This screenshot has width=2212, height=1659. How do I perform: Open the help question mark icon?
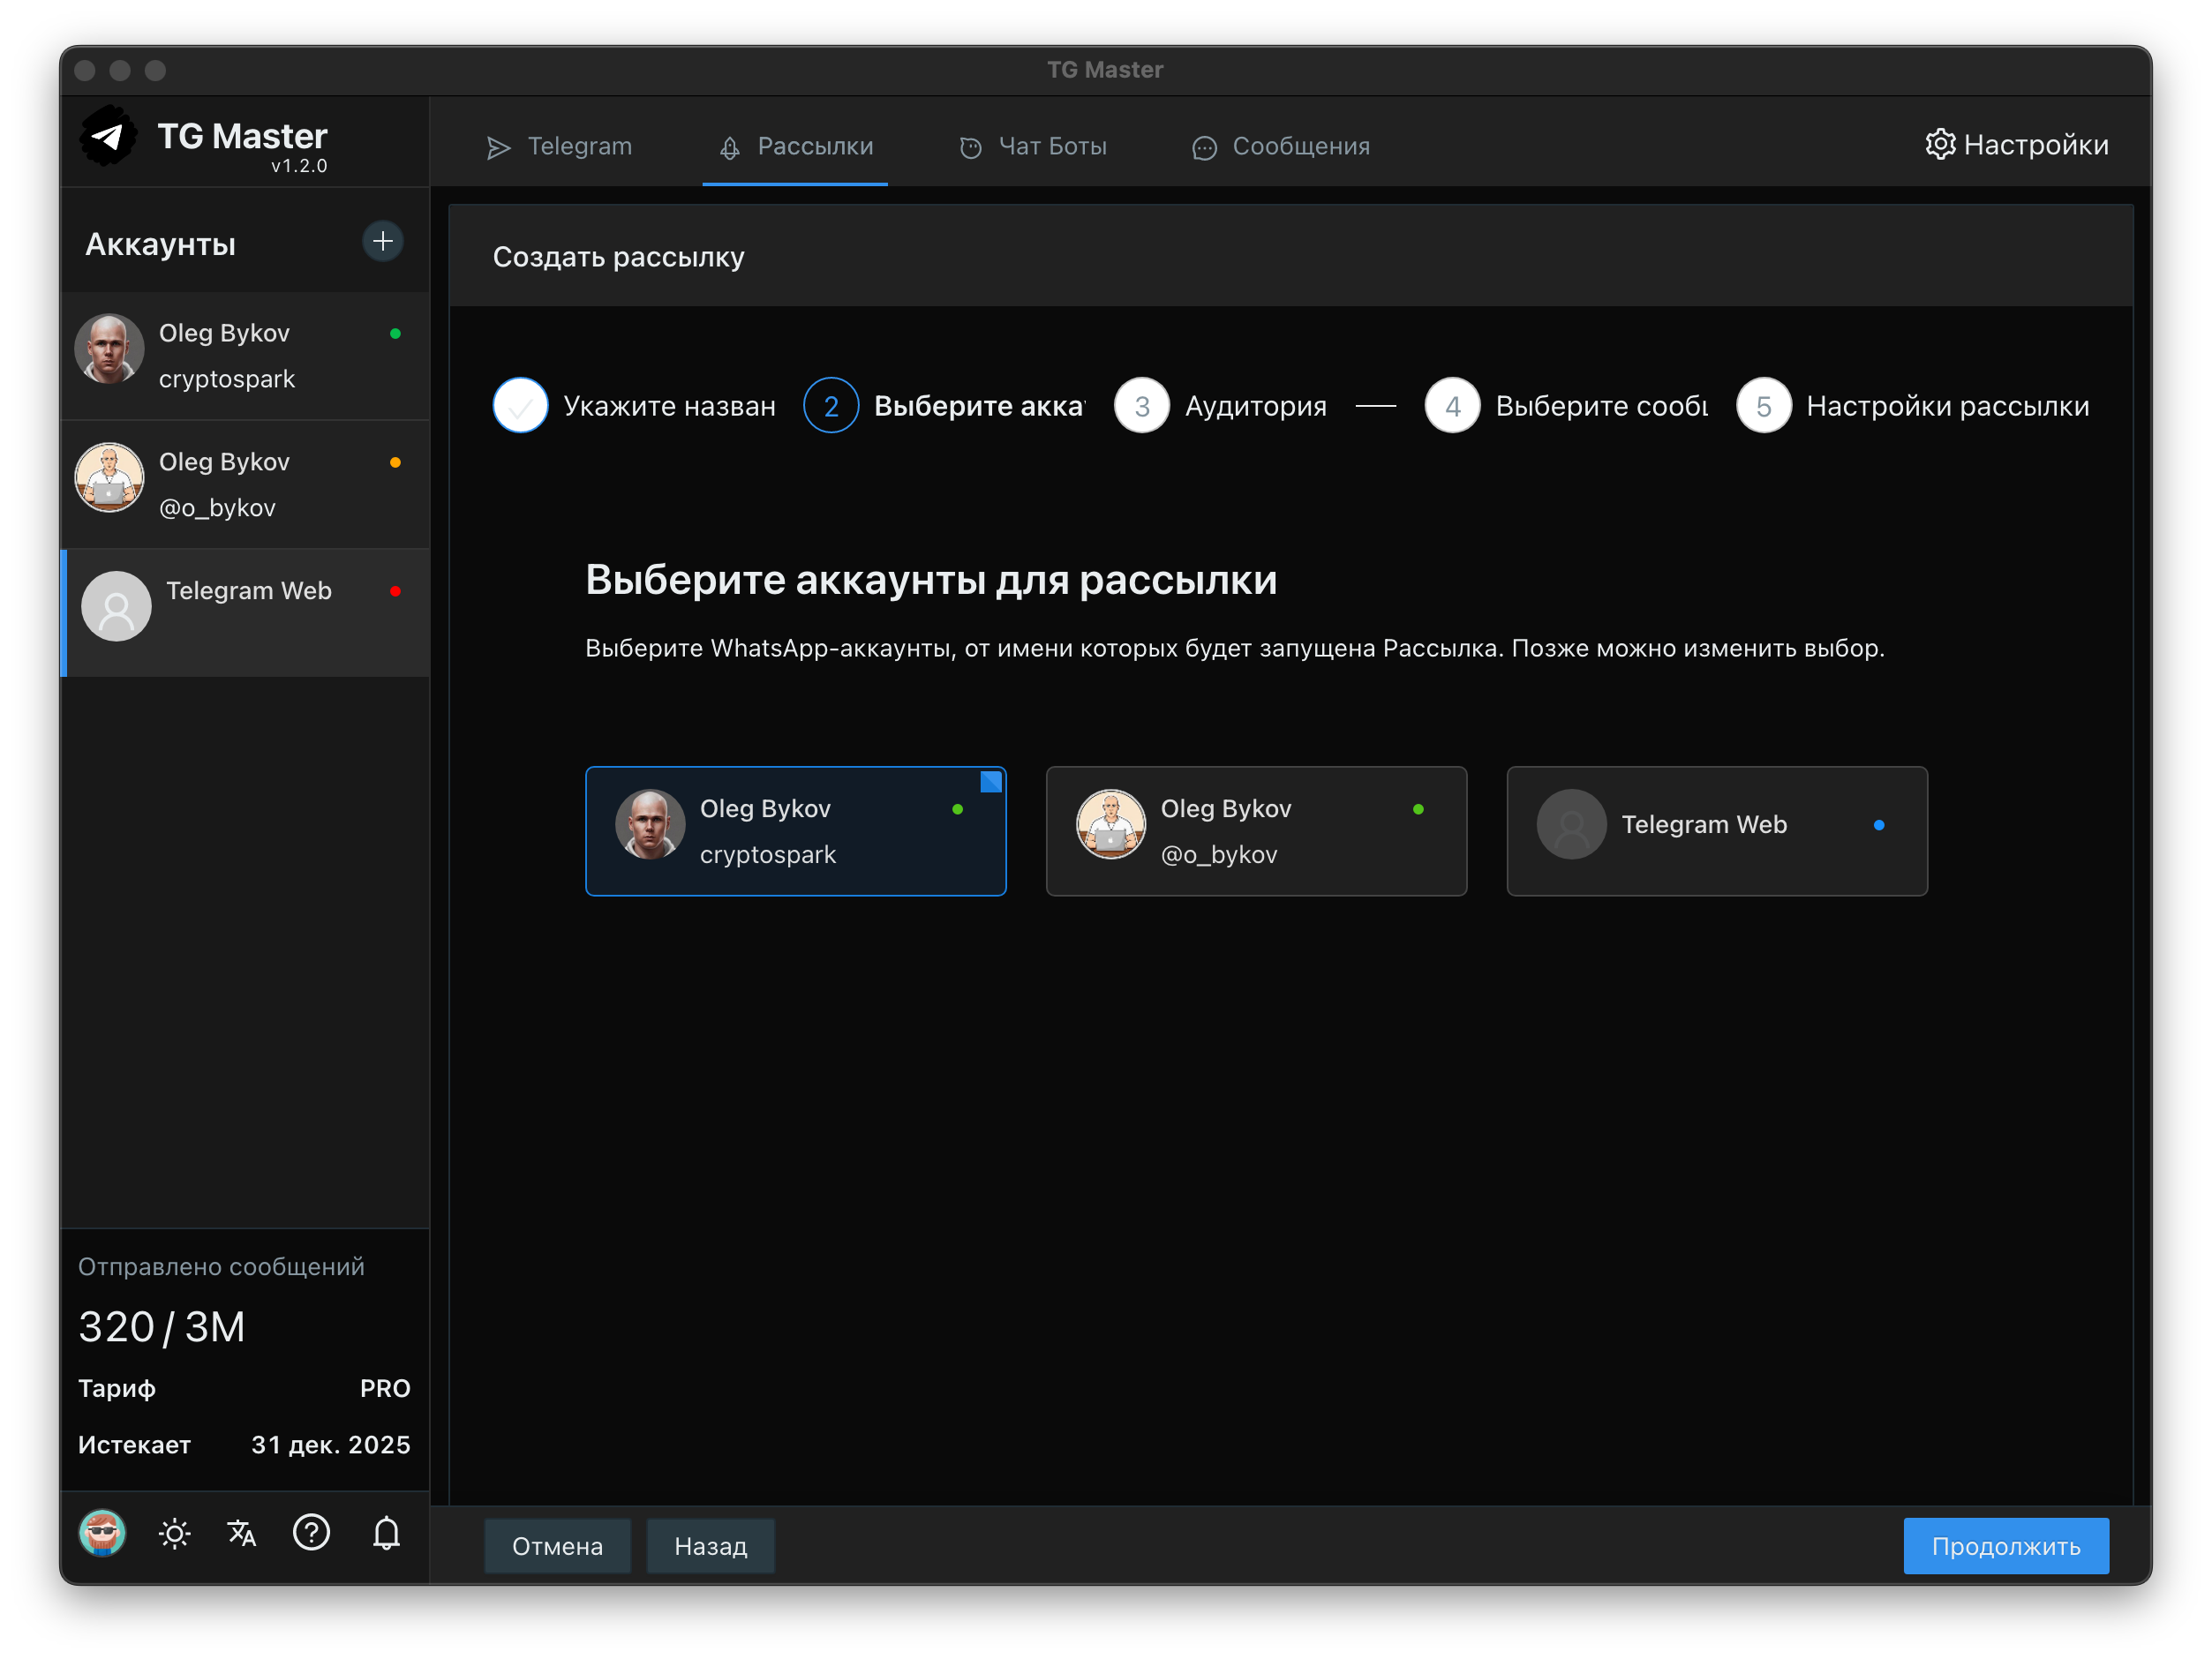pyautogui.click(x=311, y=1532)
